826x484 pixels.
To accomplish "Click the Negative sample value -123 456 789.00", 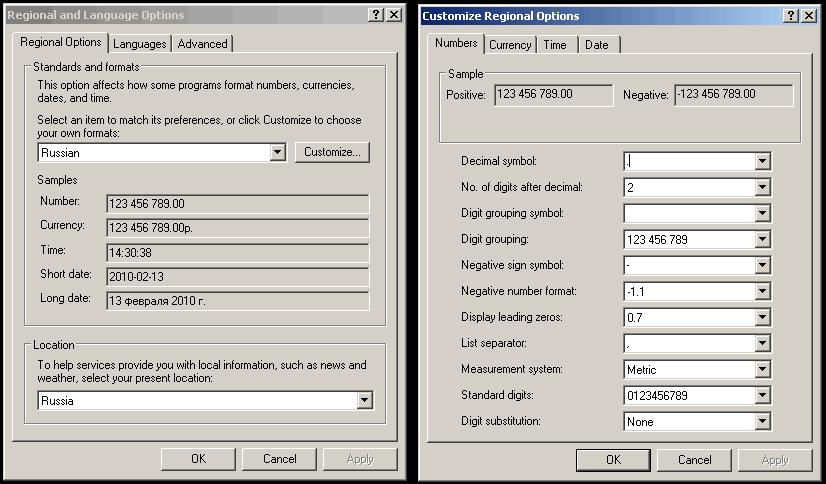I will (734, 95).
